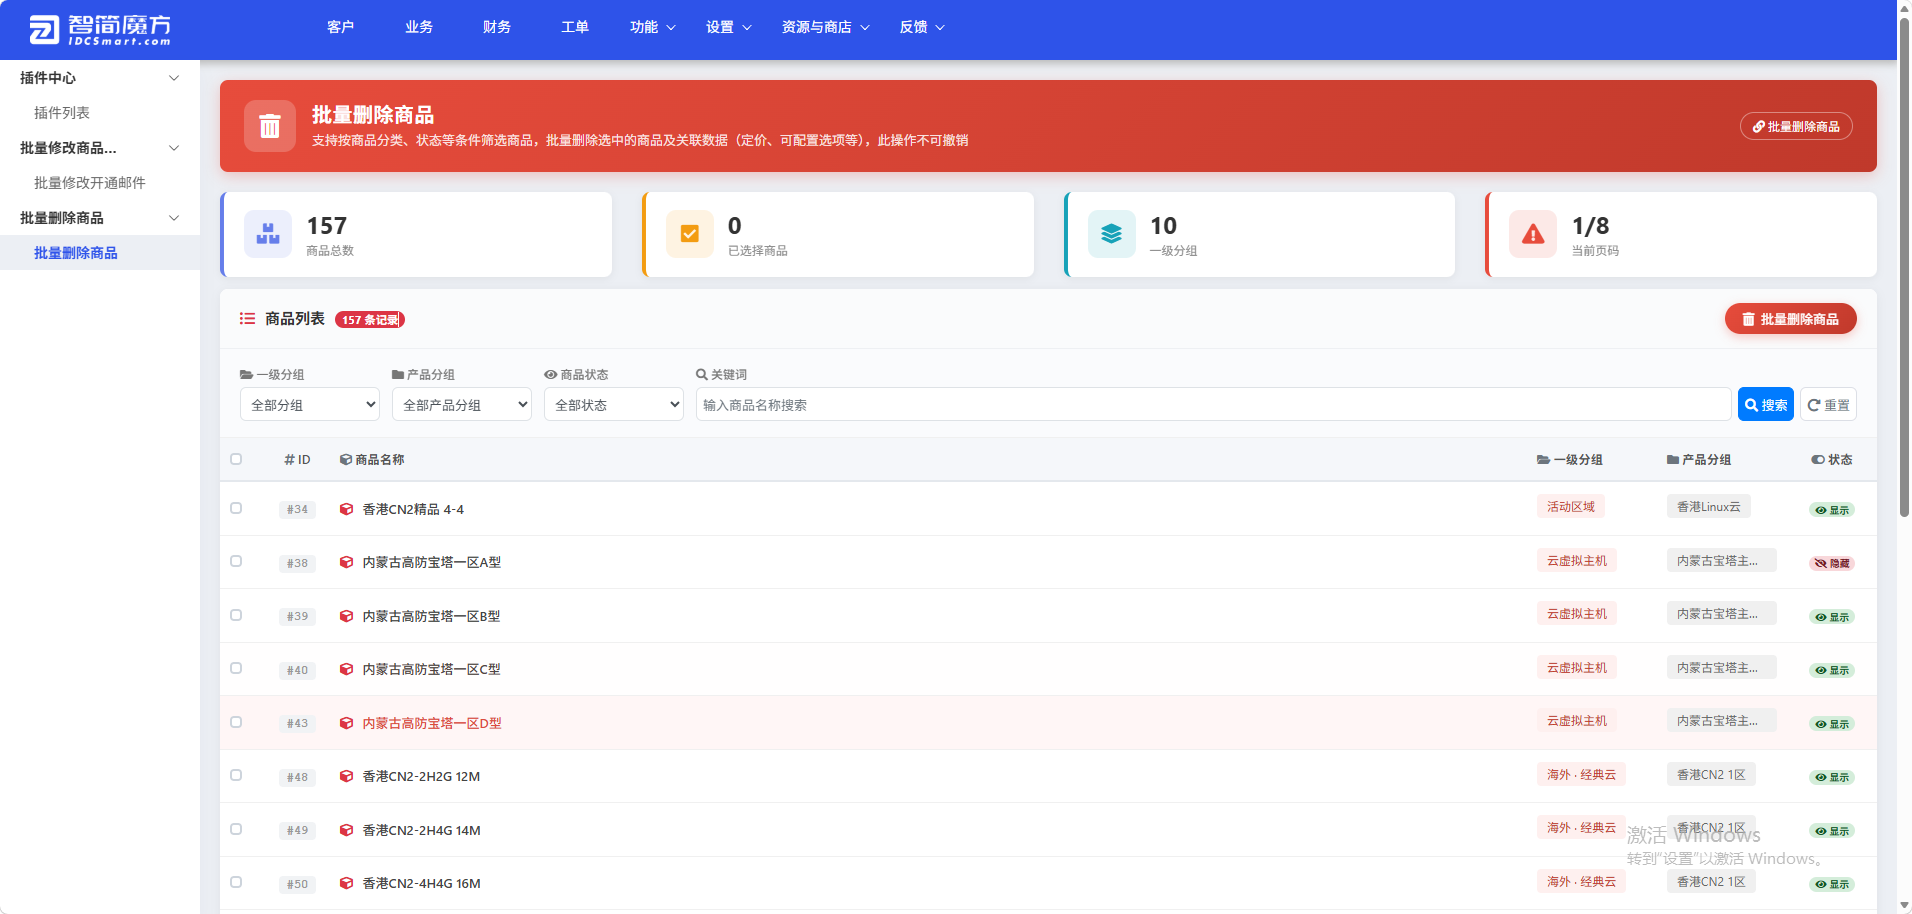Click the 重置 button
The image size is (1912, 914).
[x=1829, y=405]
